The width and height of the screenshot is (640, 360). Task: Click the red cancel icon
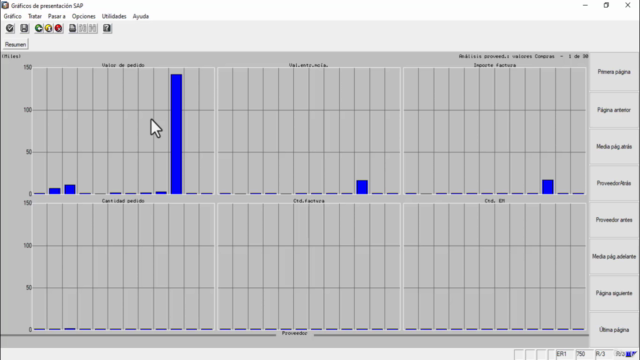click(x=58, y=28)
